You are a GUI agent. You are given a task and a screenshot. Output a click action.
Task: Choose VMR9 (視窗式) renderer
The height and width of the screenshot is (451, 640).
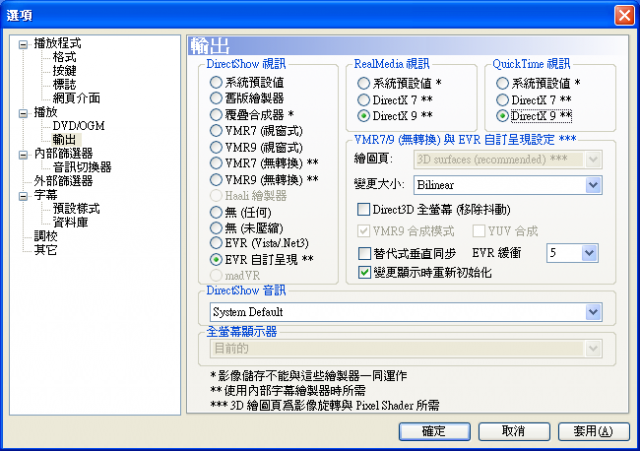pos(216,147)
